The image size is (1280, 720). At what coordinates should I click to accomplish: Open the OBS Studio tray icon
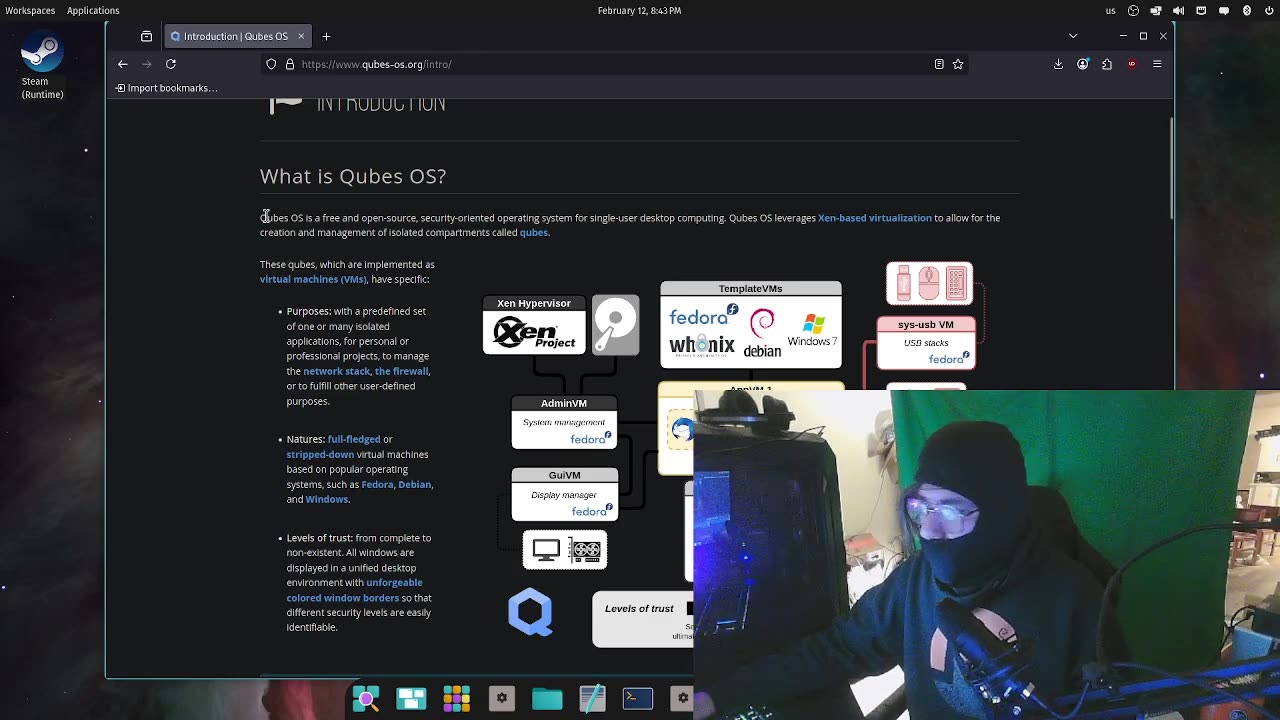pyautogui.click(x=1133, y=11)
